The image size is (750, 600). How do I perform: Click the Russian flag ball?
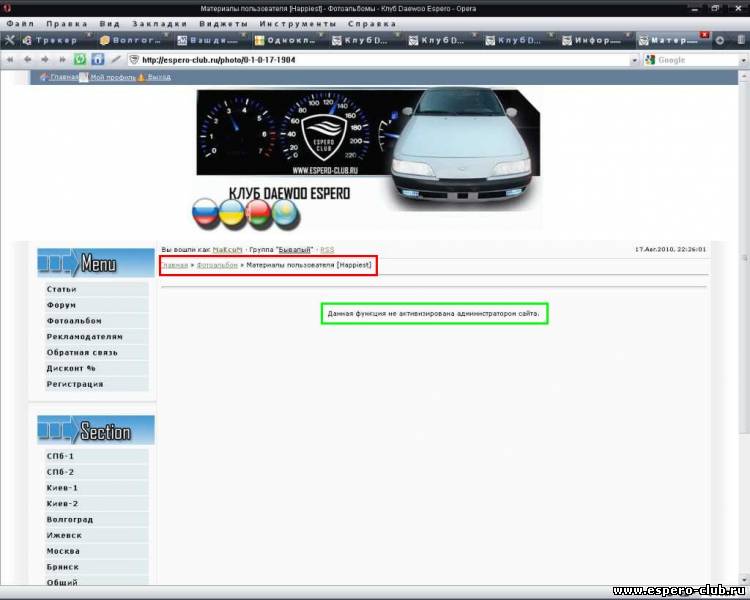click(205, 211)
